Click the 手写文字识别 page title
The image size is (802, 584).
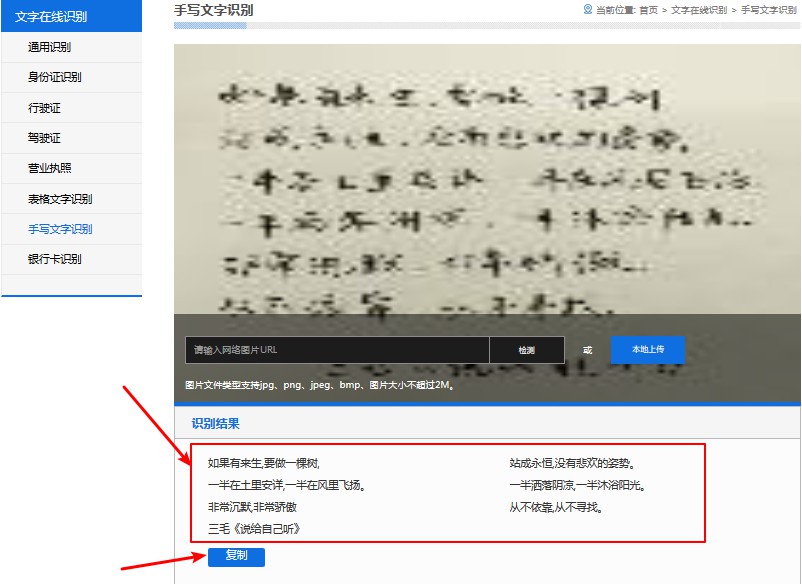pyautogui.click(x=213, y=10)
